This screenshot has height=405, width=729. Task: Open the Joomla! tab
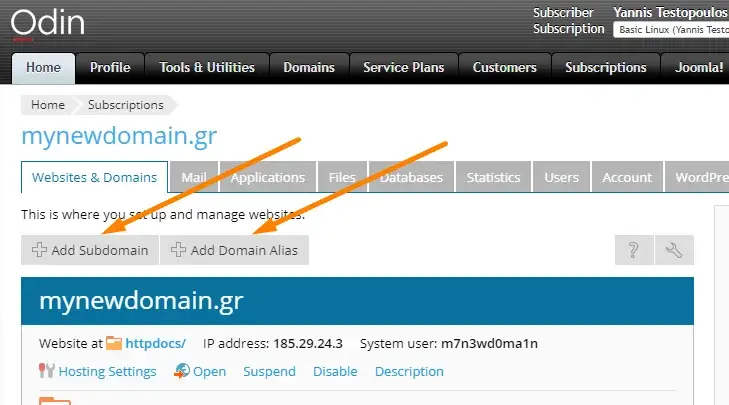coord(695,68)
